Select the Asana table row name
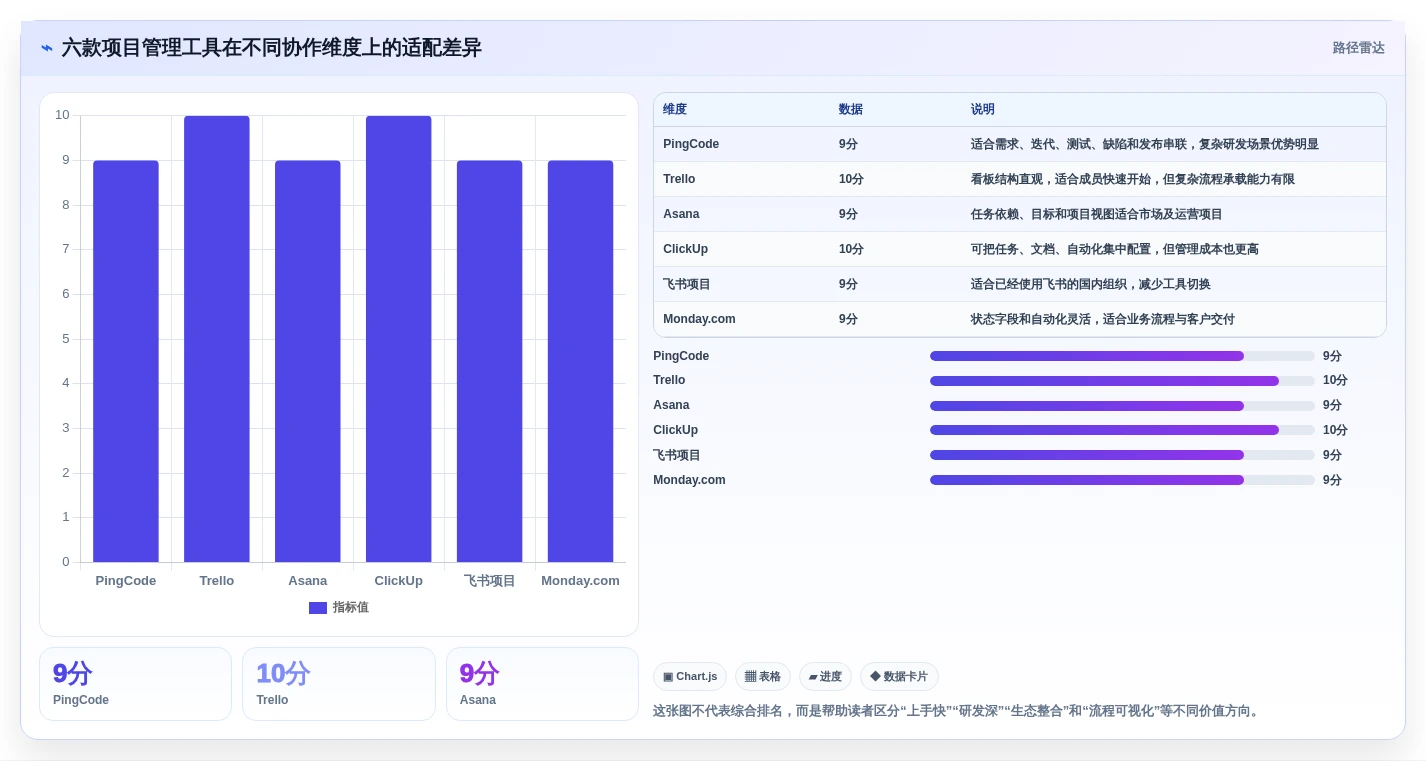This screenshot has height=761, width=1426. point(681,214)
